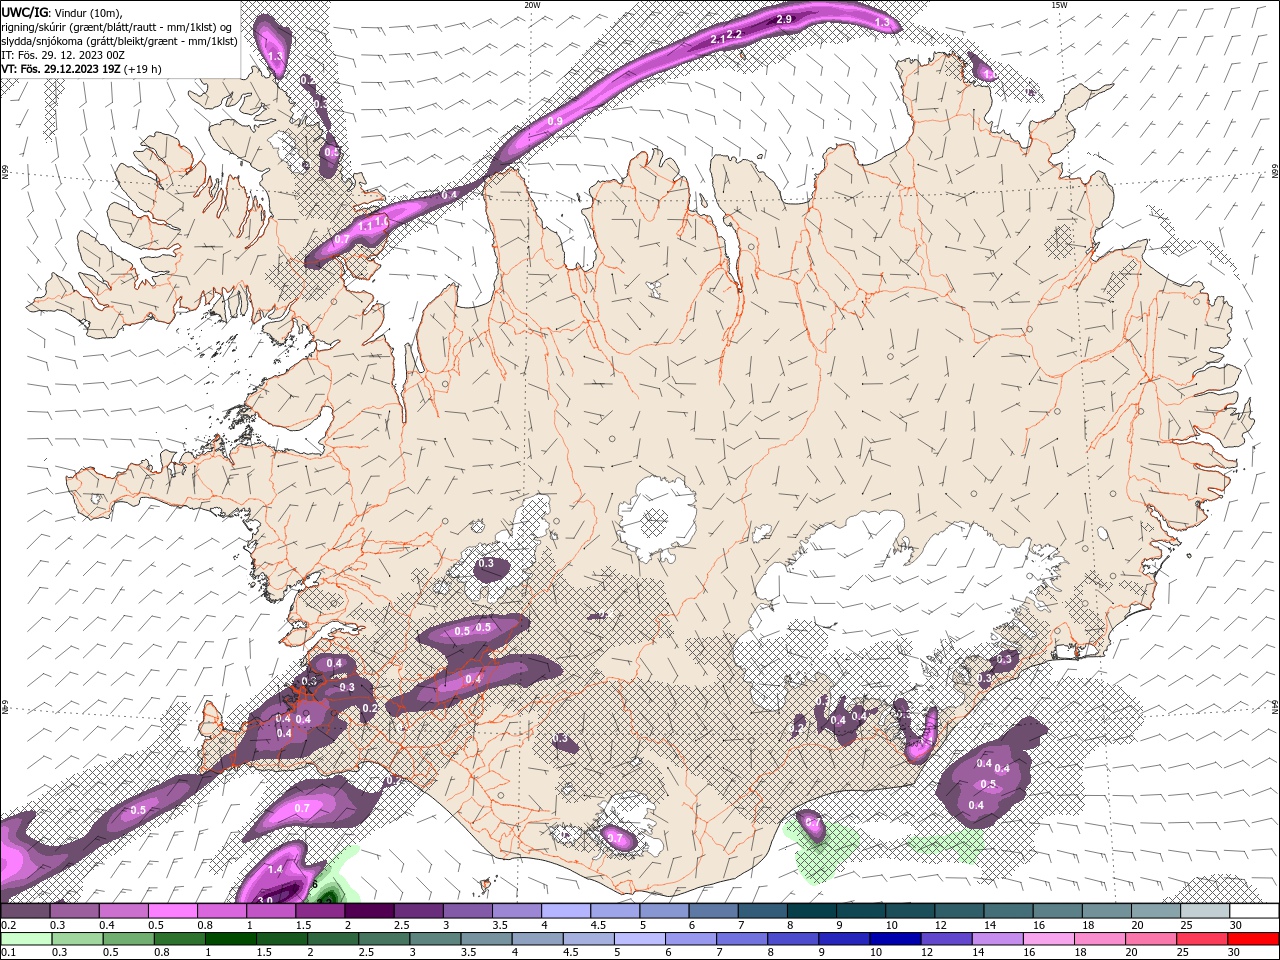Click bottom legend pink swatch between 16 and 18
1280x960 pixels.
tap(1051, 939)
